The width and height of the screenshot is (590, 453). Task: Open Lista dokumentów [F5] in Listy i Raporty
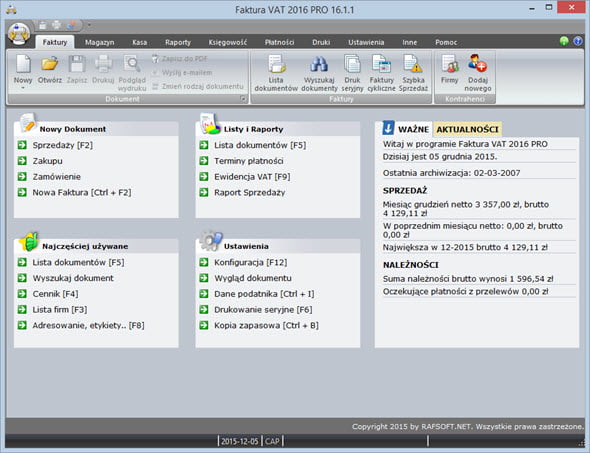point(260,145)
